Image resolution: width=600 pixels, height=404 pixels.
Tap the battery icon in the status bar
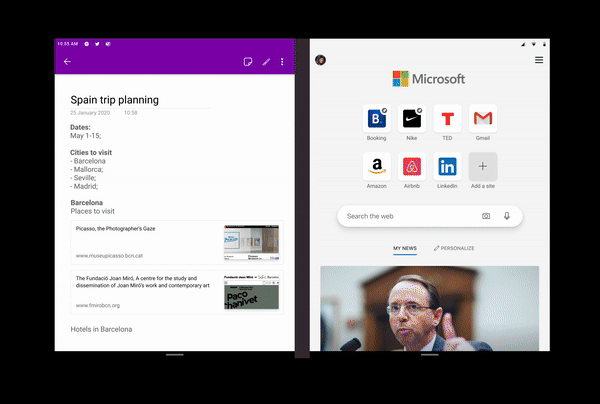(544, 44)
